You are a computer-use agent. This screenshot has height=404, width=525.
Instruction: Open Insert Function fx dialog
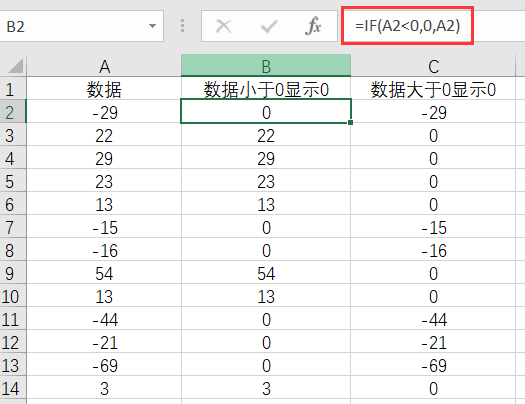(x=313, y=26)
